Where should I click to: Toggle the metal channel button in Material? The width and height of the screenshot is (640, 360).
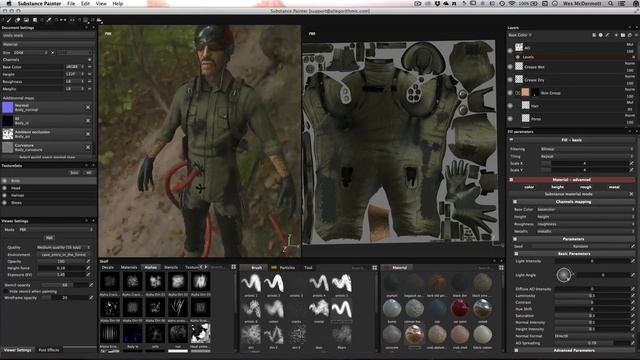[x=614, y=187]
